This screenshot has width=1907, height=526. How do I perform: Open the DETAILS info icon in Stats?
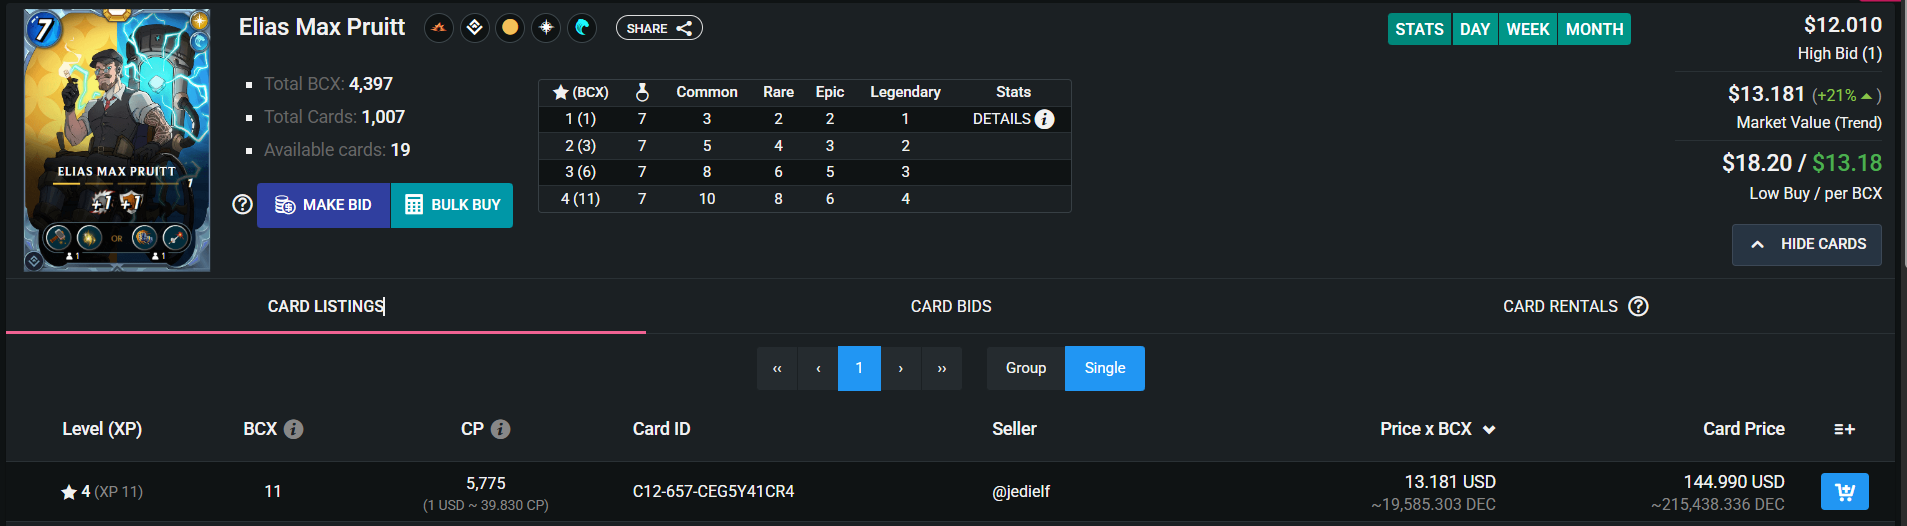(x=1044, y=119)
